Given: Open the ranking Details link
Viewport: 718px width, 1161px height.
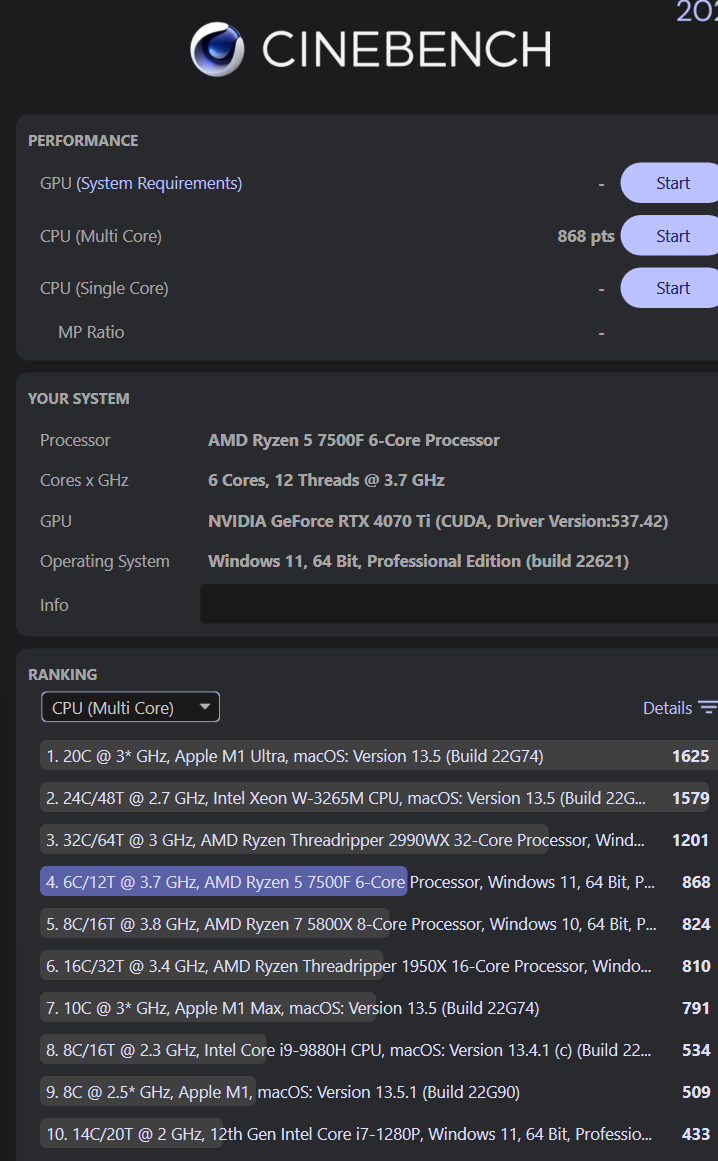Looking at the screenshot, I should point(667,708).
